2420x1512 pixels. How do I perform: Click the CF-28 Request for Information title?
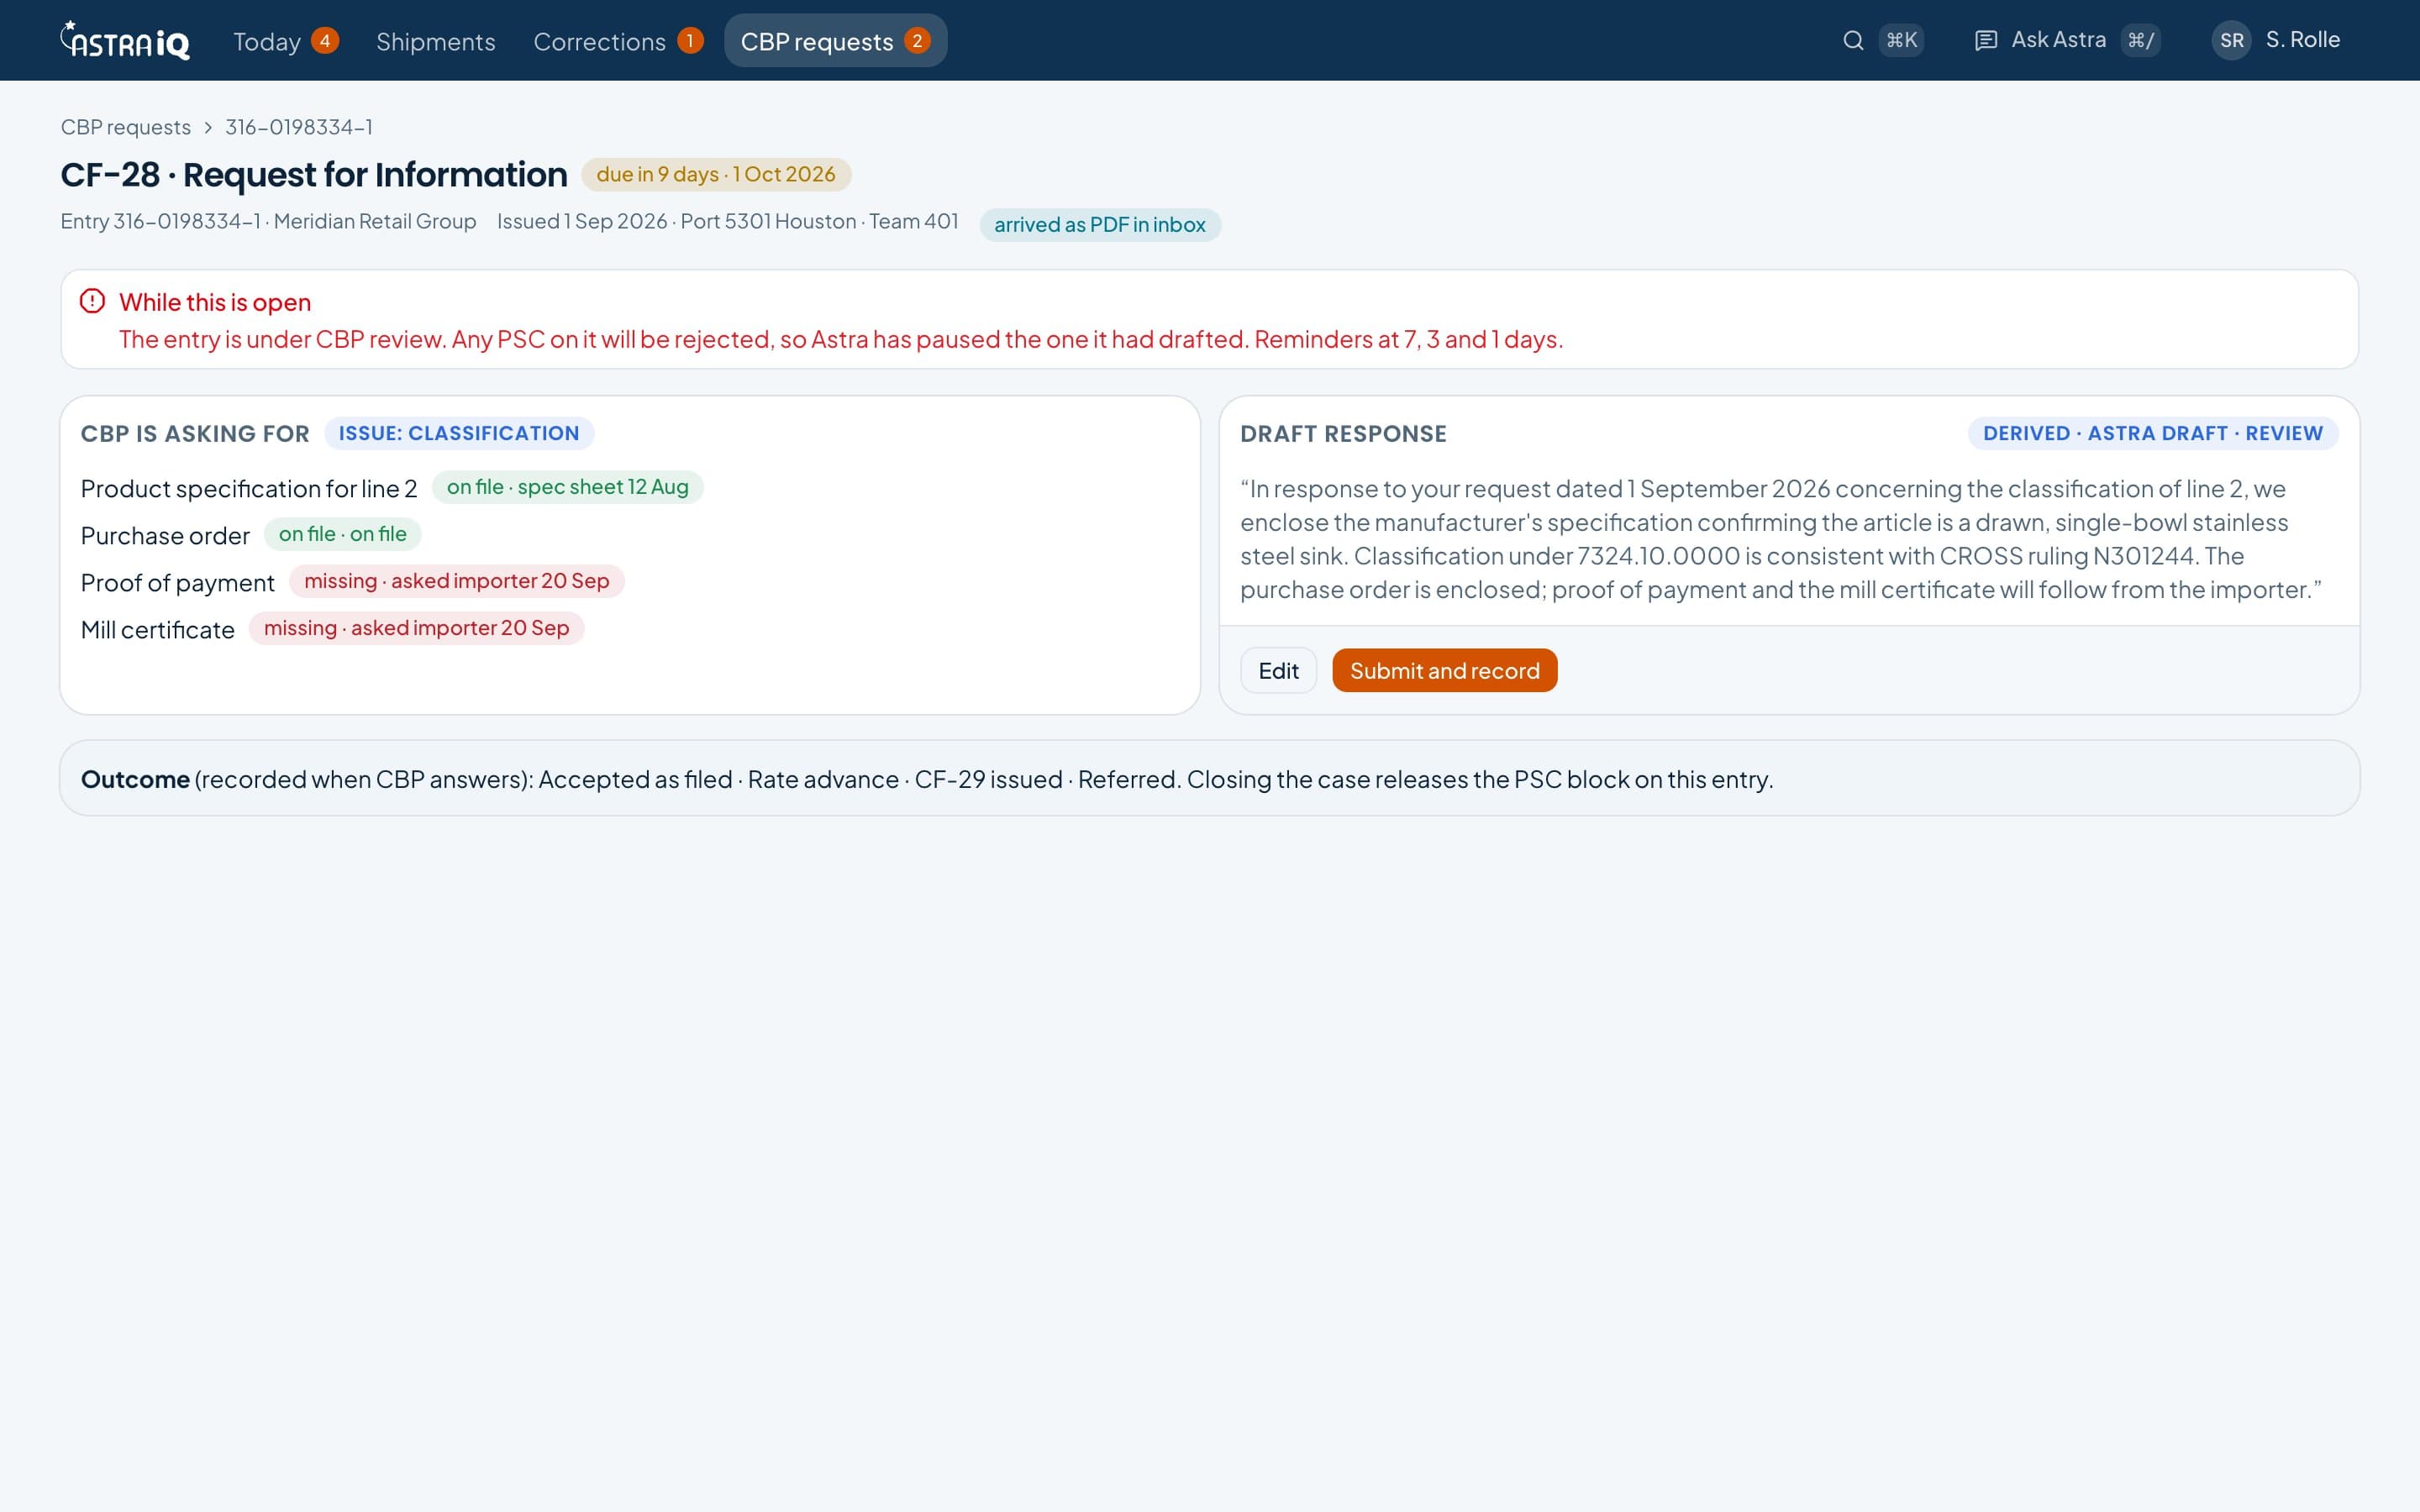pyautogui.click(x=314, y=174)
